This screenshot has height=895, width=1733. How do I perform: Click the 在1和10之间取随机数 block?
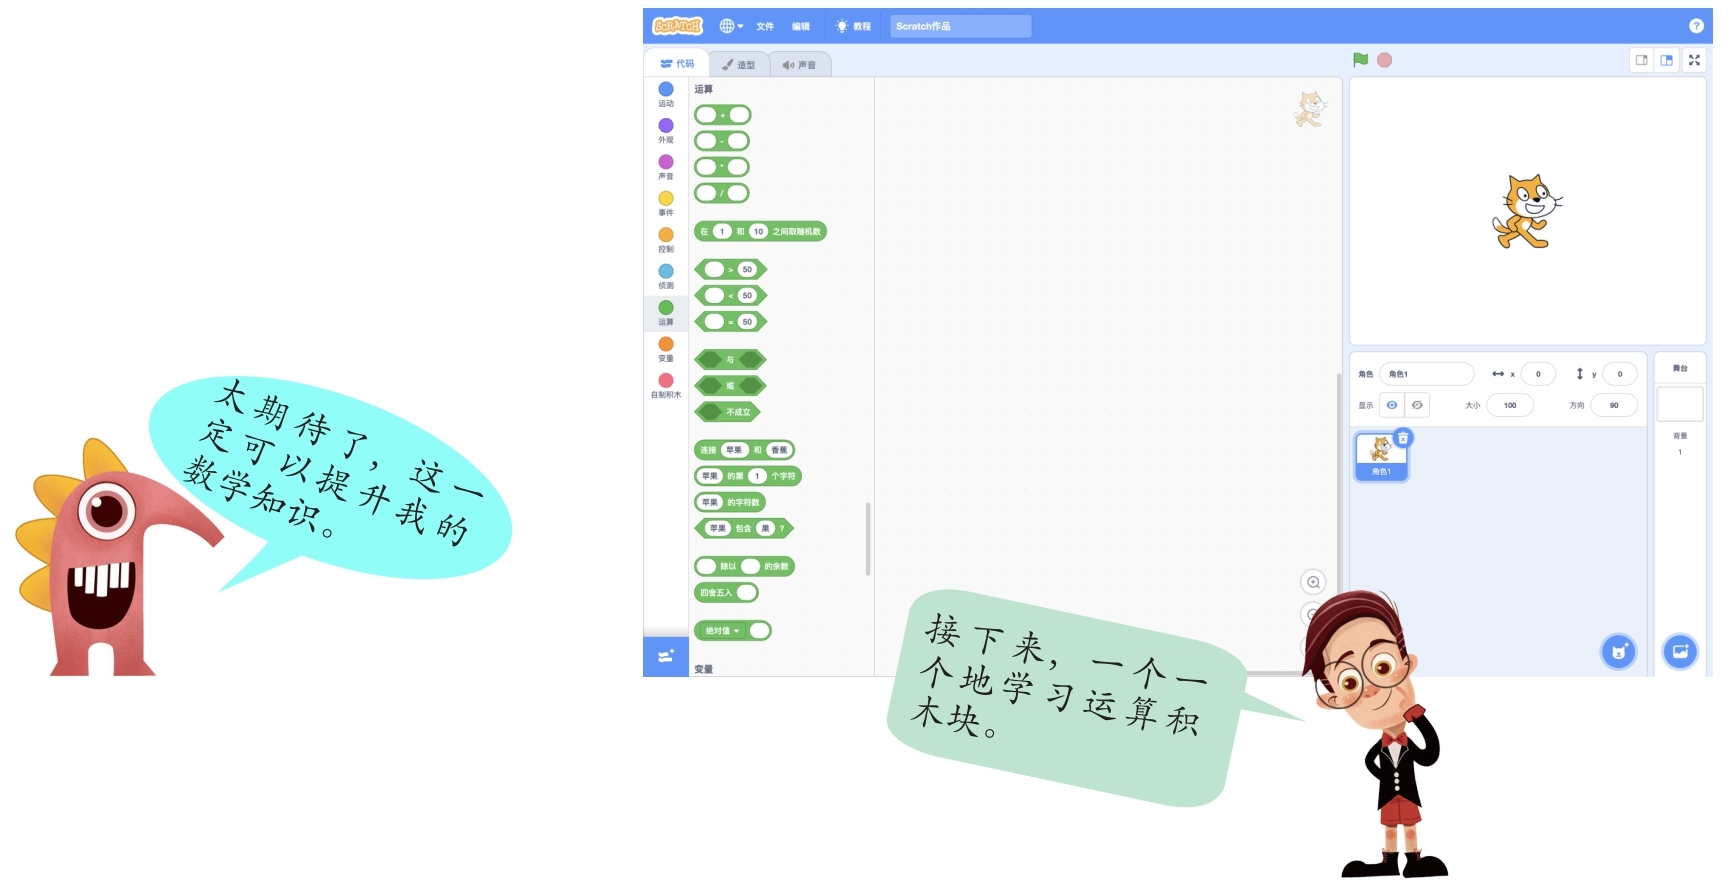pos(760,231)
